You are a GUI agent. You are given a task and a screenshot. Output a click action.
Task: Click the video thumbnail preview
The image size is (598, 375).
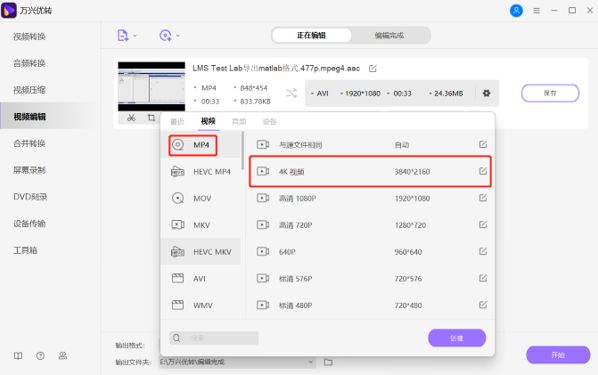pos(151,87)
